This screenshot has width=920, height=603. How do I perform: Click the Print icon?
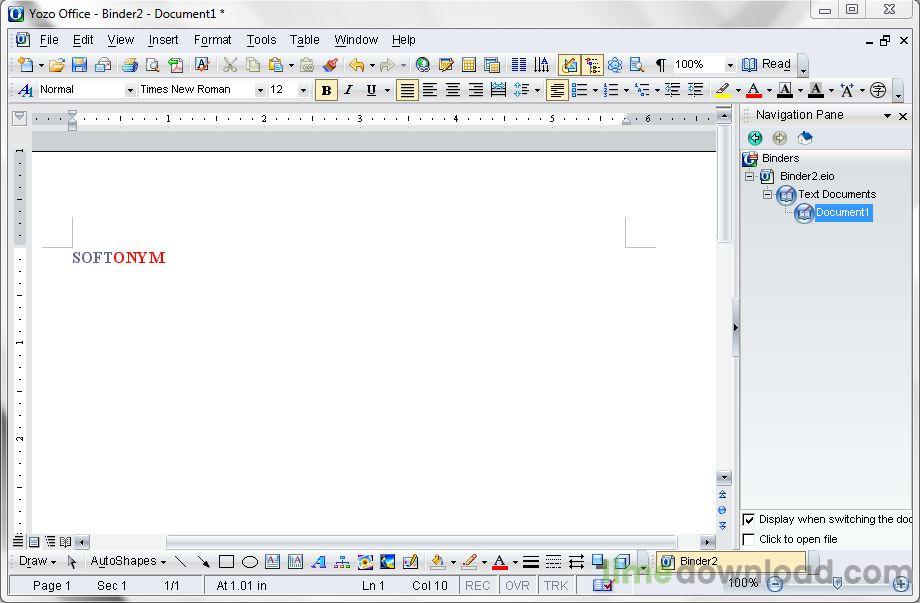130,65
